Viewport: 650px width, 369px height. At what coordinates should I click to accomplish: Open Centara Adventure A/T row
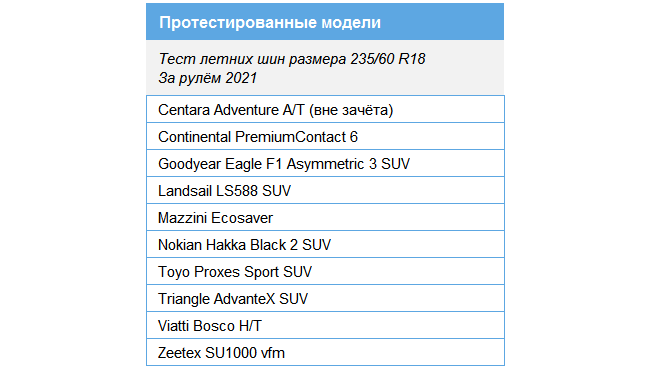(325, 109)
